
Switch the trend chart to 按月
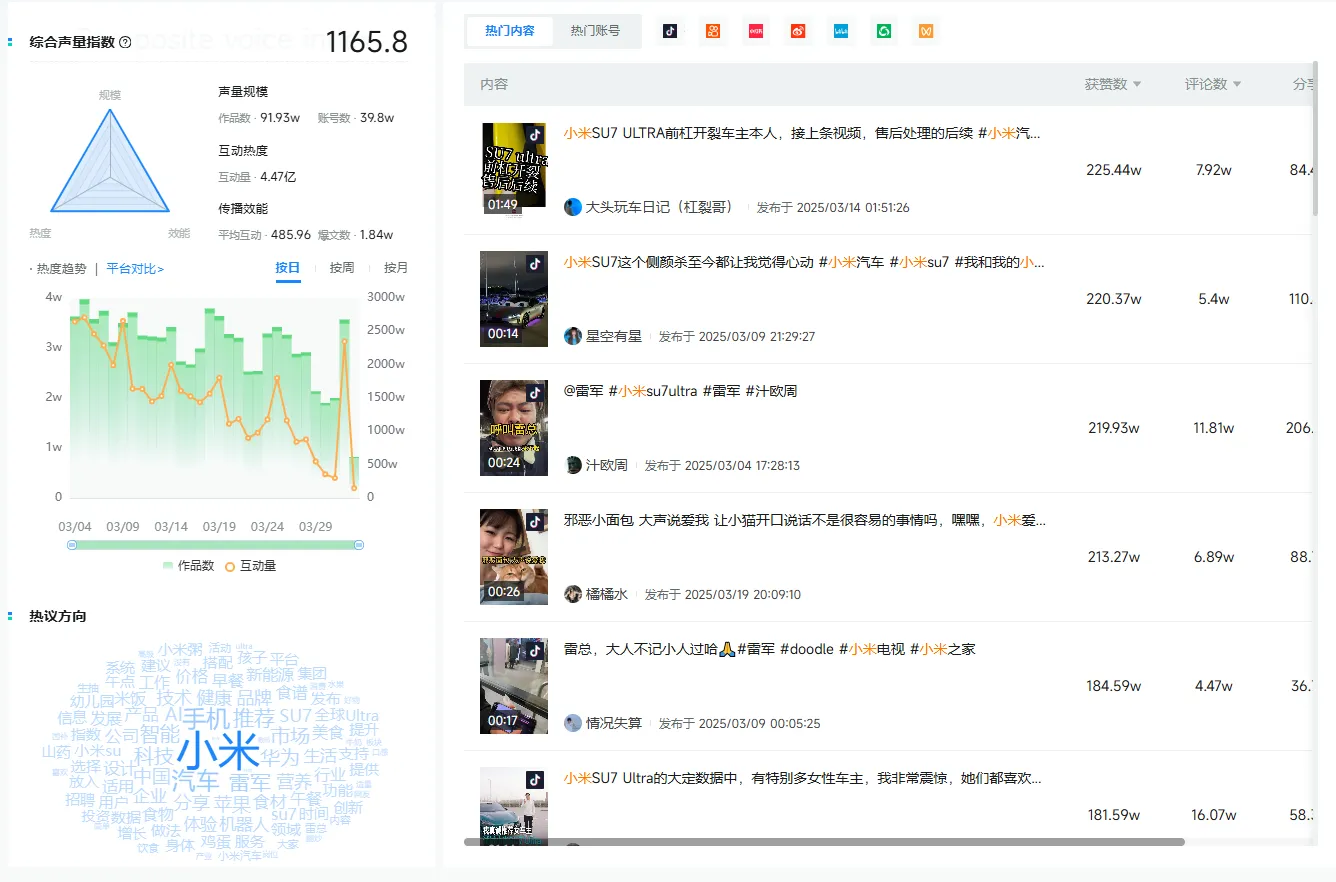click(396, 268)
